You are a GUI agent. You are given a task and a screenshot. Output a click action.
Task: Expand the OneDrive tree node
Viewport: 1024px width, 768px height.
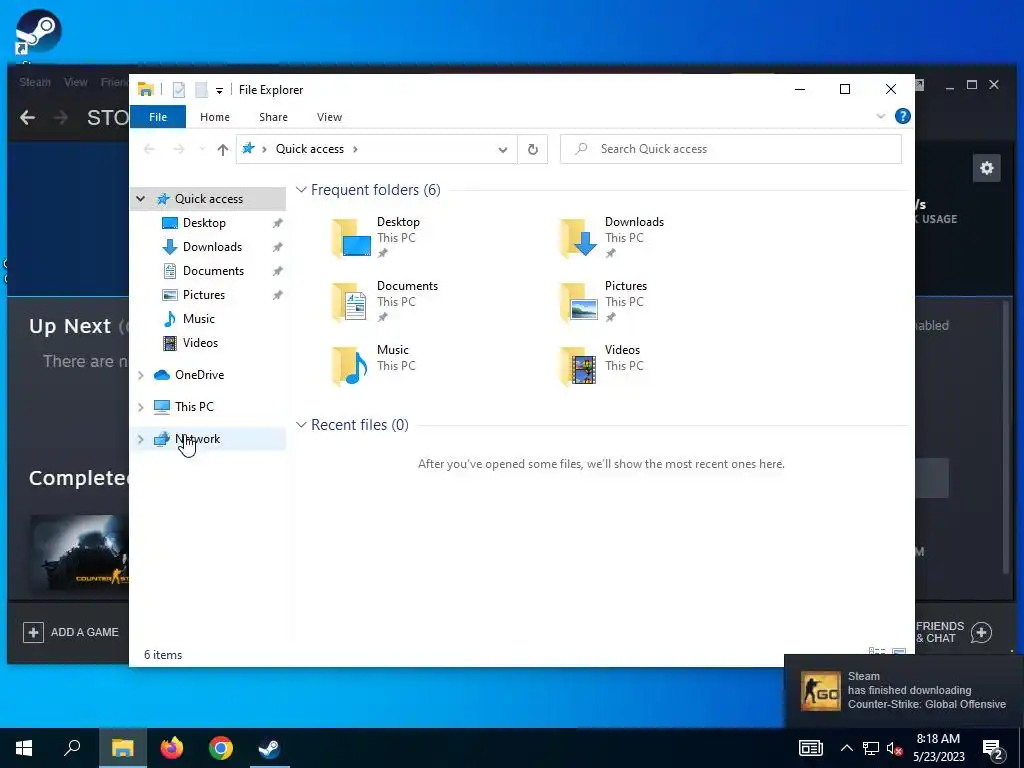click(x=140, y=375)
